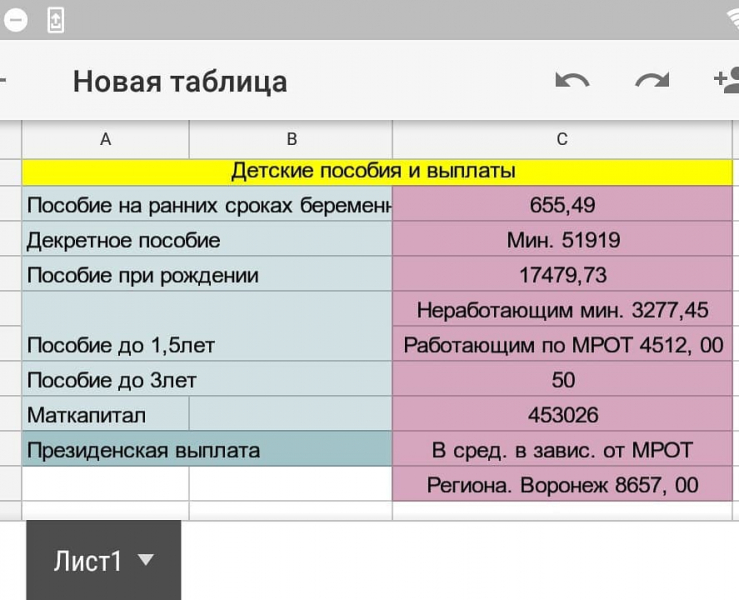Screen dimensions: 739x600
Task: Tap the Новая таблица document title
Action: point(180,81)
